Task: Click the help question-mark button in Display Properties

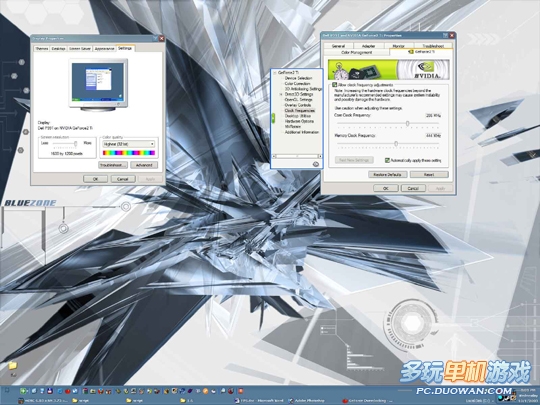Action: click(155, 38)
